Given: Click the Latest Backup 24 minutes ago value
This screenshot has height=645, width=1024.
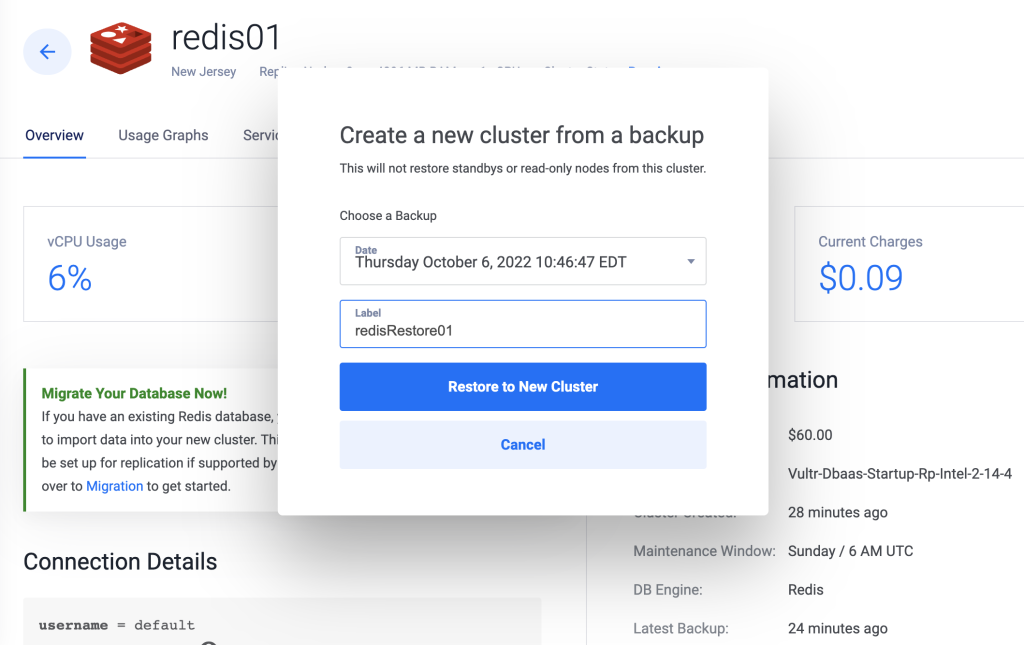Looking at the screenshot, I should coord(837,629).
